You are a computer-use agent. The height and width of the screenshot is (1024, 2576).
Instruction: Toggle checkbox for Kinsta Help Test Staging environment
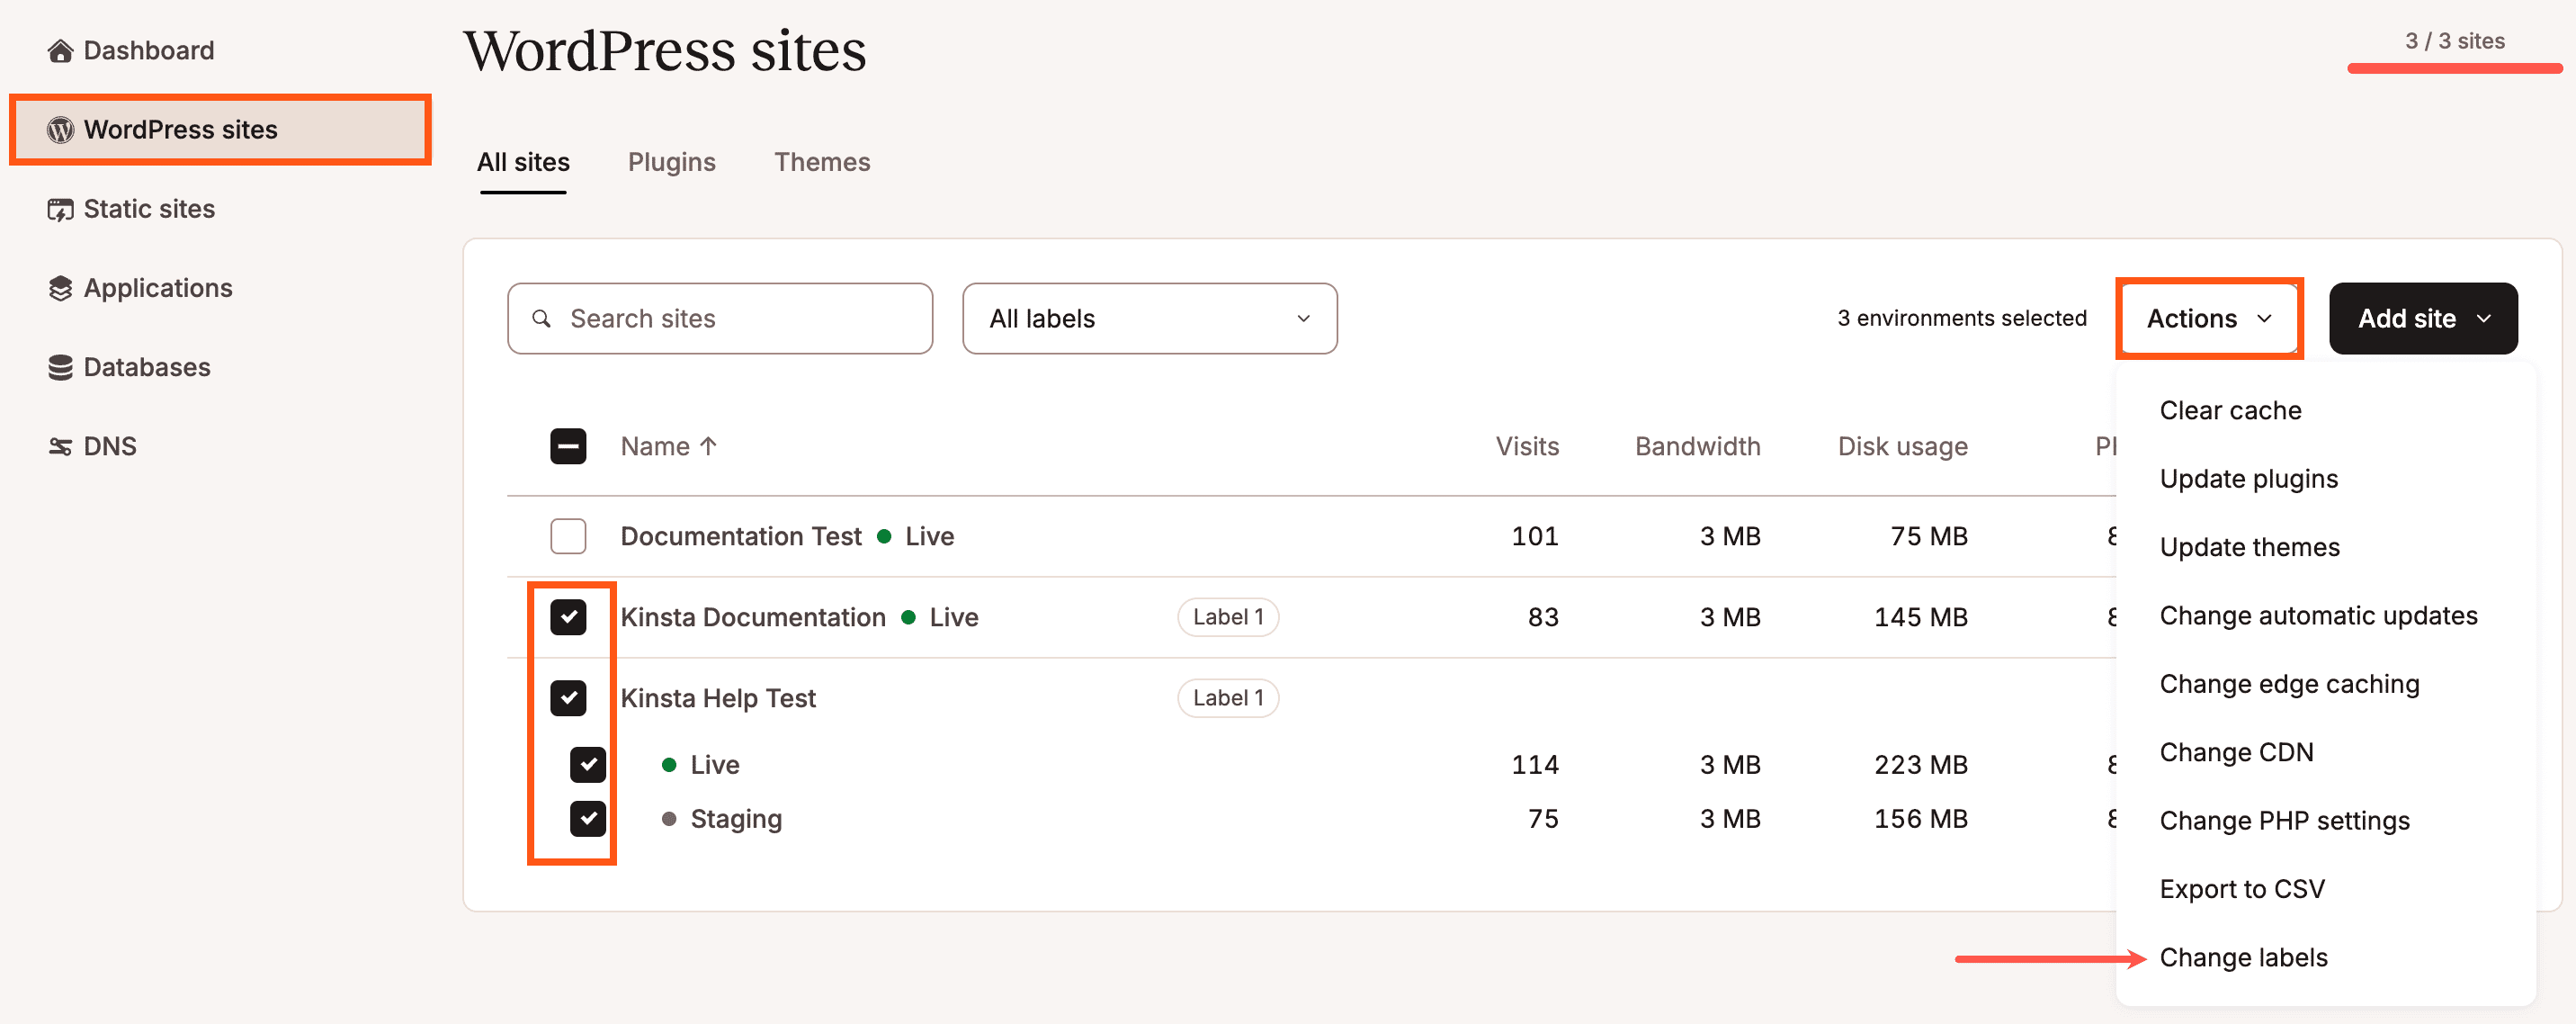click(586, 817)
